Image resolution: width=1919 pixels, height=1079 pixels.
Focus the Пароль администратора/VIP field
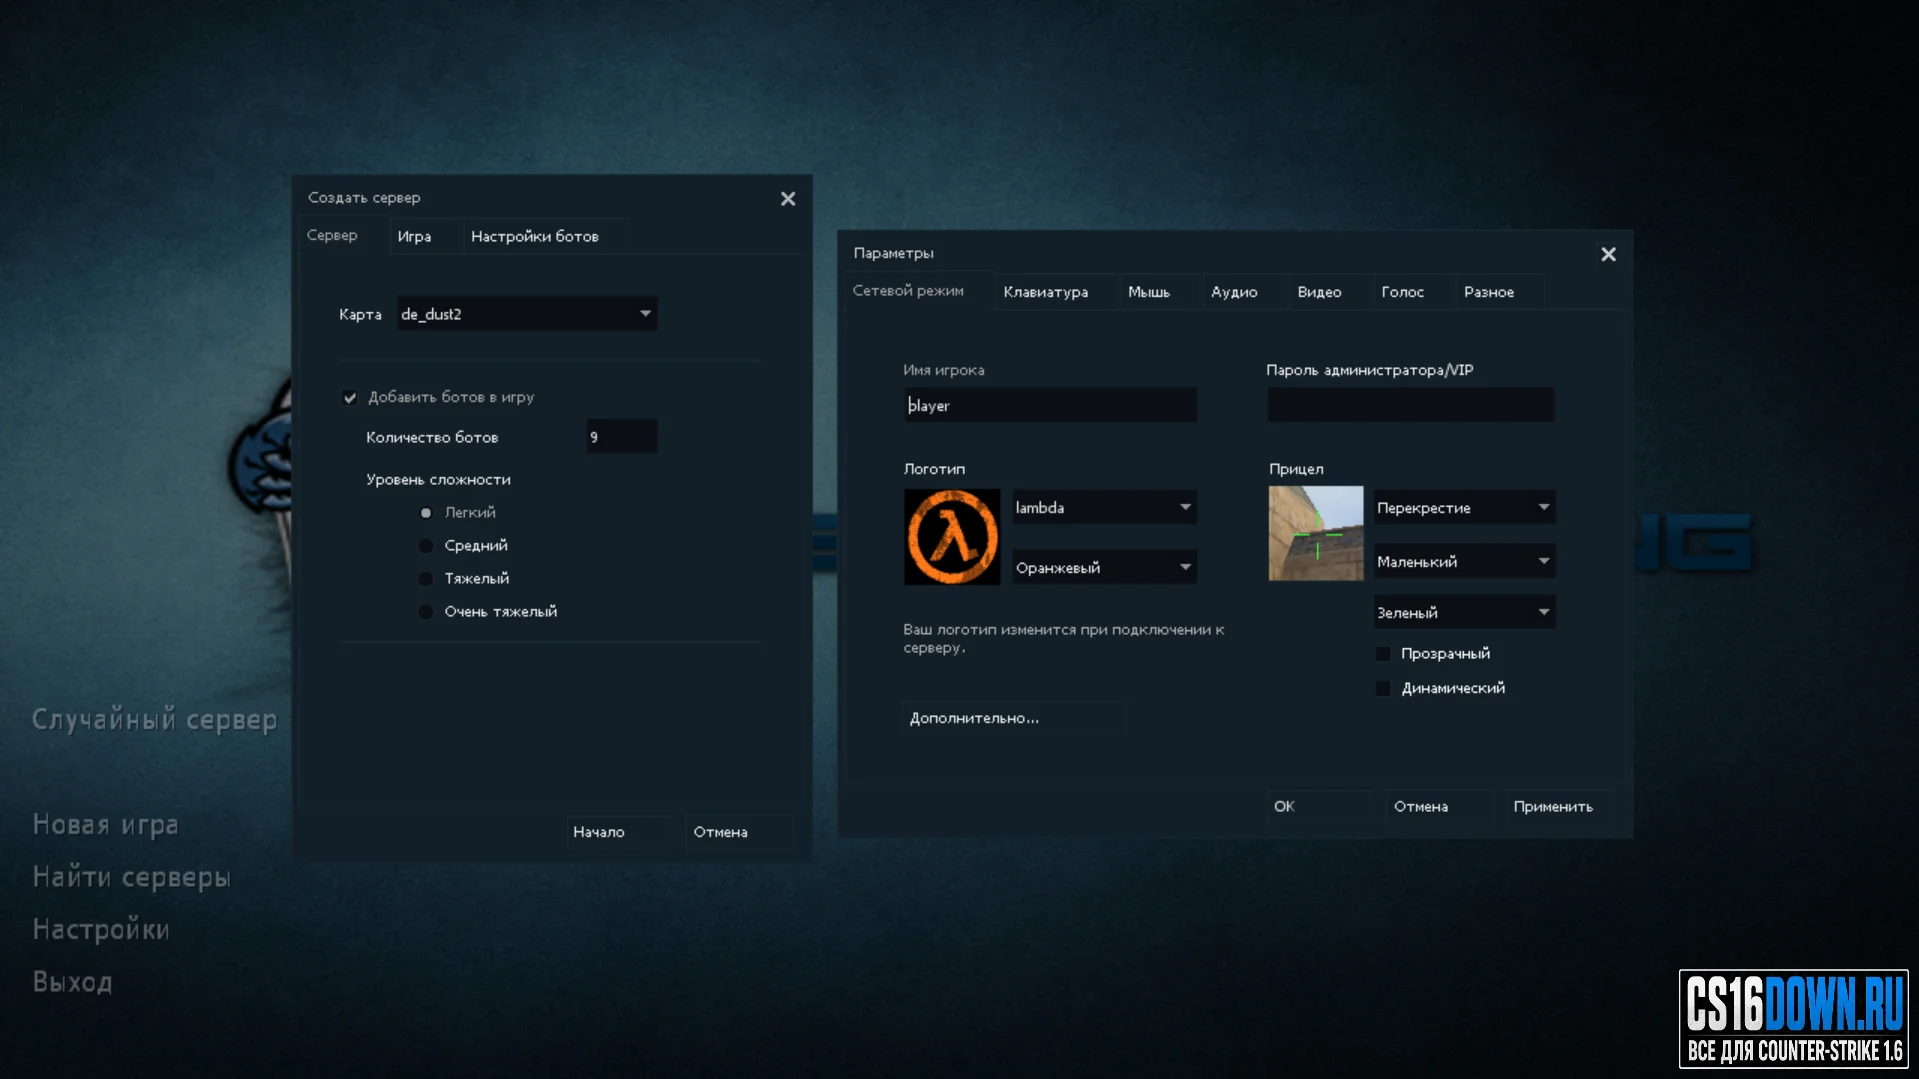tap(1410, 406)
